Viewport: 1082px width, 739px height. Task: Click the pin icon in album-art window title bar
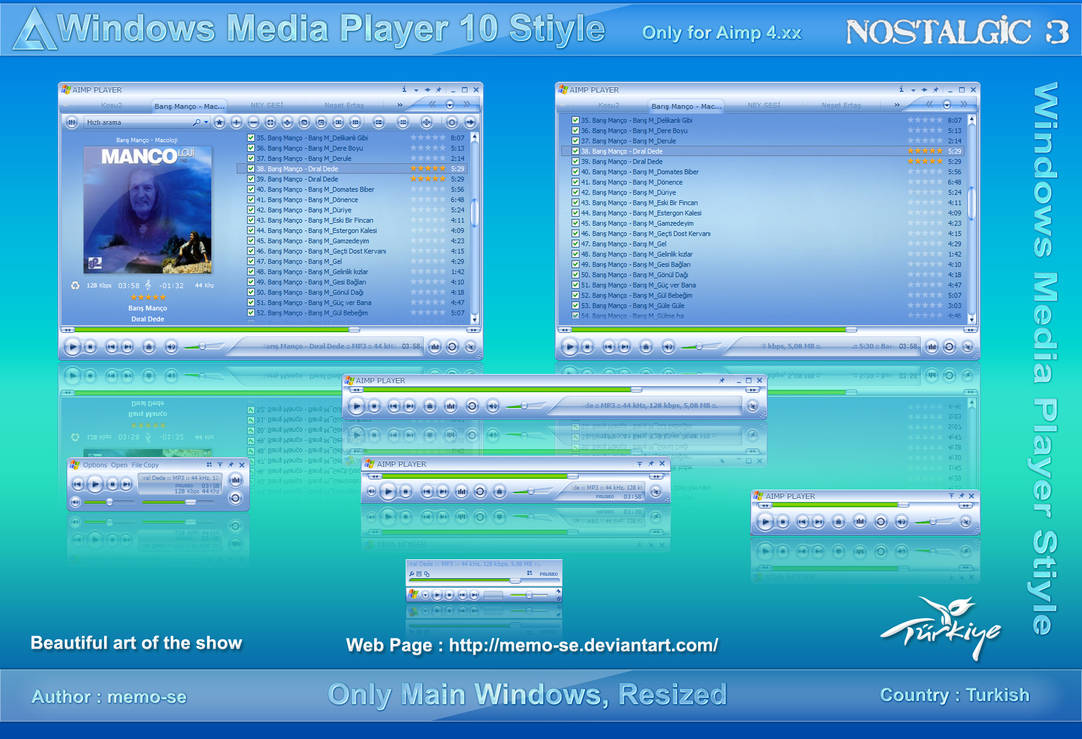[x=439, y=90]
